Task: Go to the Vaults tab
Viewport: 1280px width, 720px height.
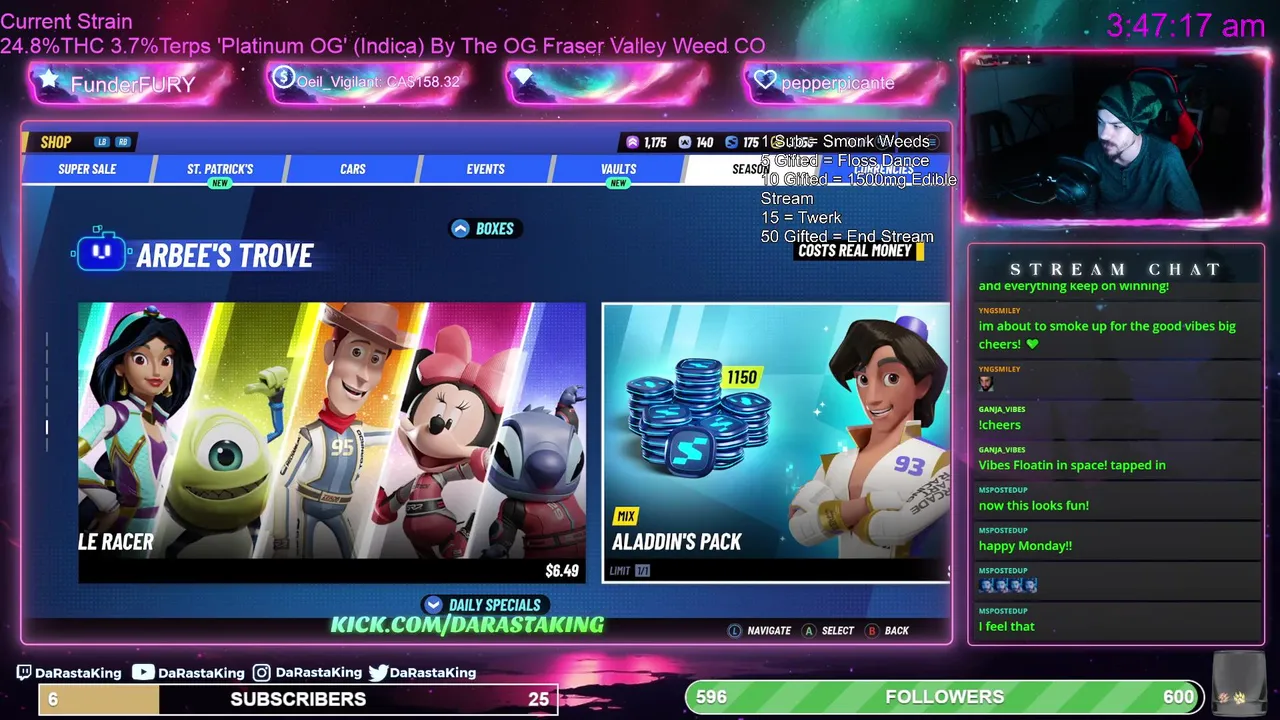Action: [619, 169]
